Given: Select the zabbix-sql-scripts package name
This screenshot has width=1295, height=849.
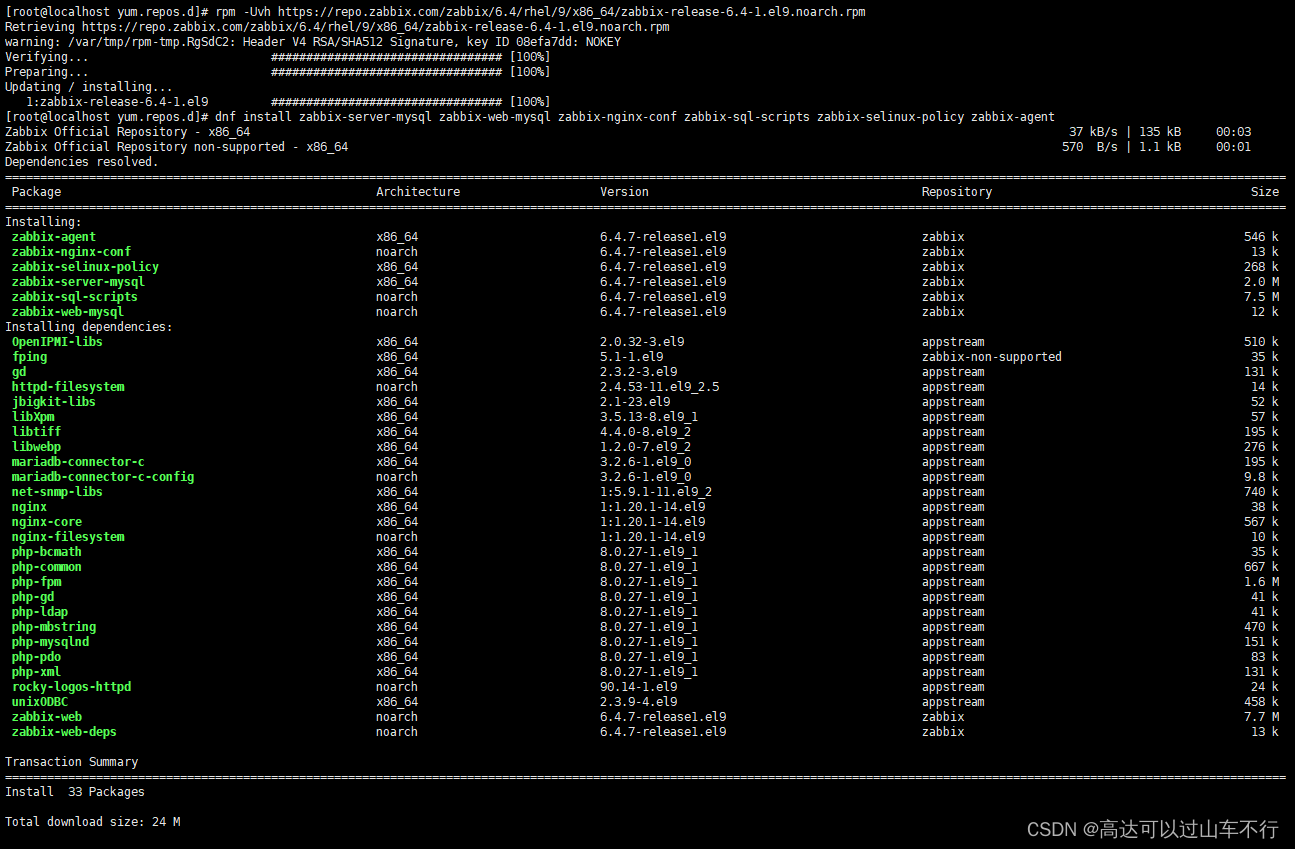Looking at the screenshot, I should pos(75,297).
